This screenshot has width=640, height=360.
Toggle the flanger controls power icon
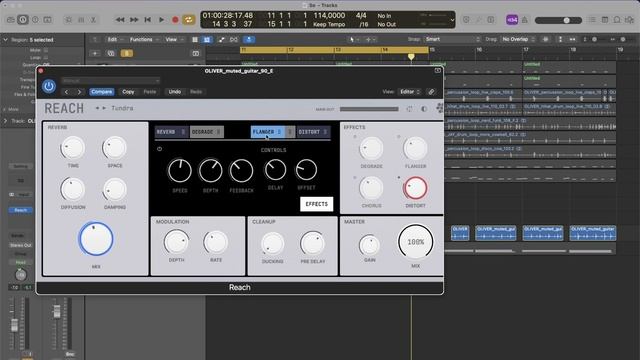(x=160, y=149)
